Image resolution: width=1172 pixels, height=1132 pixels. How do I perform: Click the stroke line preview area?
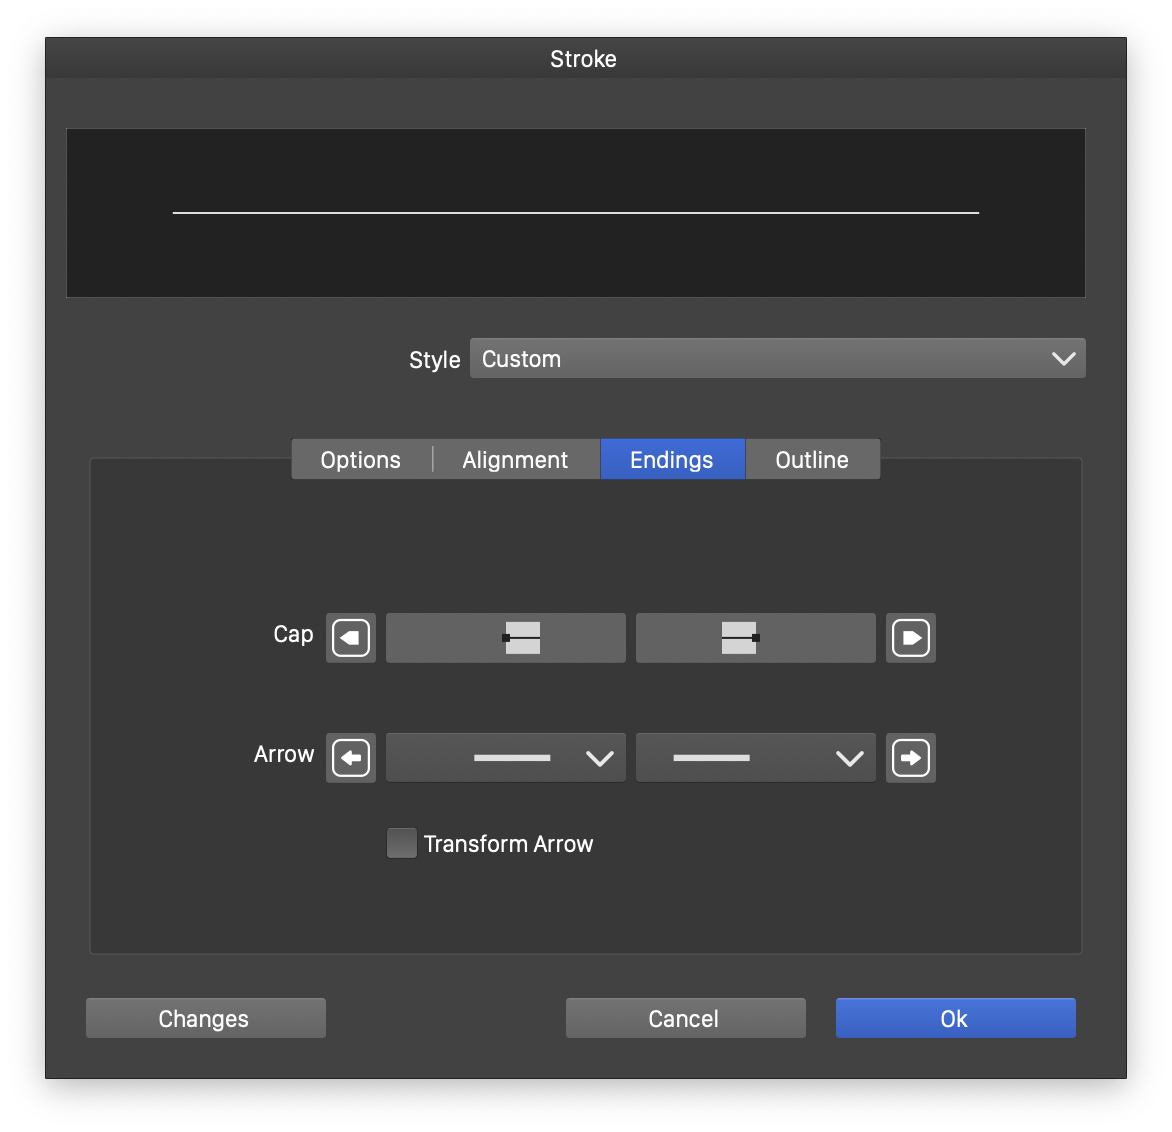click(576, 213)
